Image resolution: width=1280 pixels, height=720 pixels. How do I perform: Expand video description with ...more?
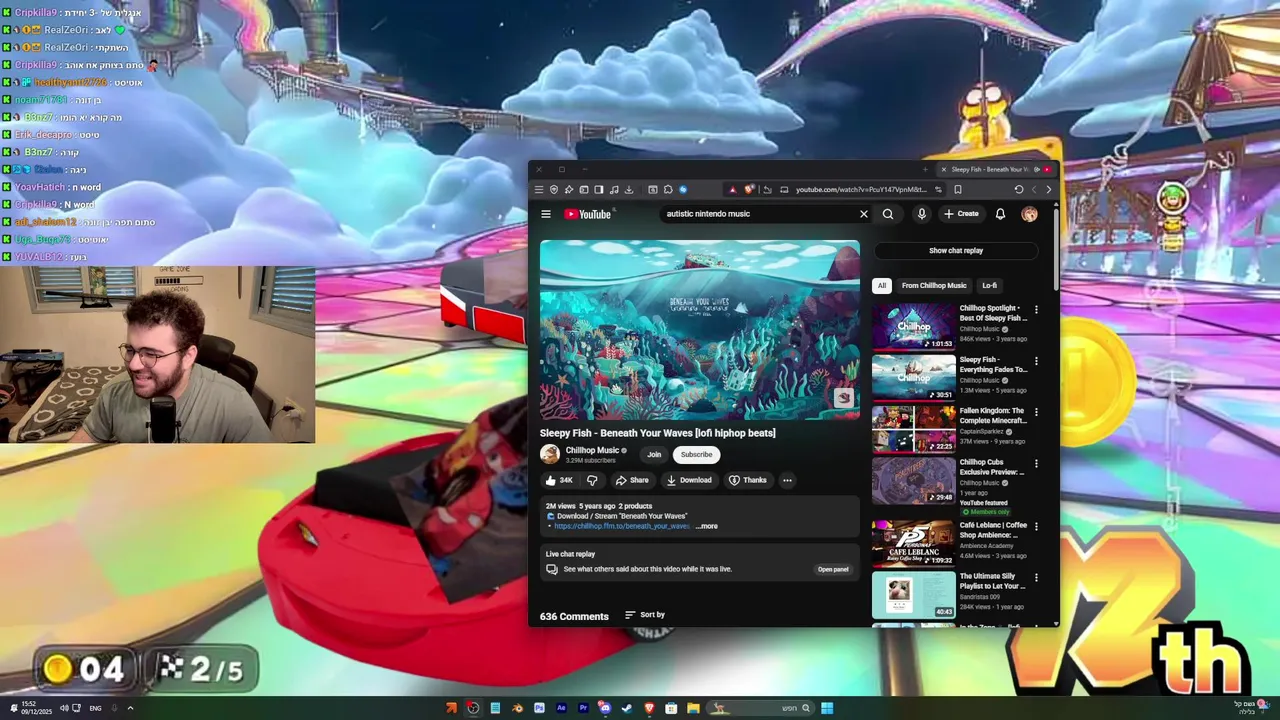pyautogui.click(x=707, y=526)
